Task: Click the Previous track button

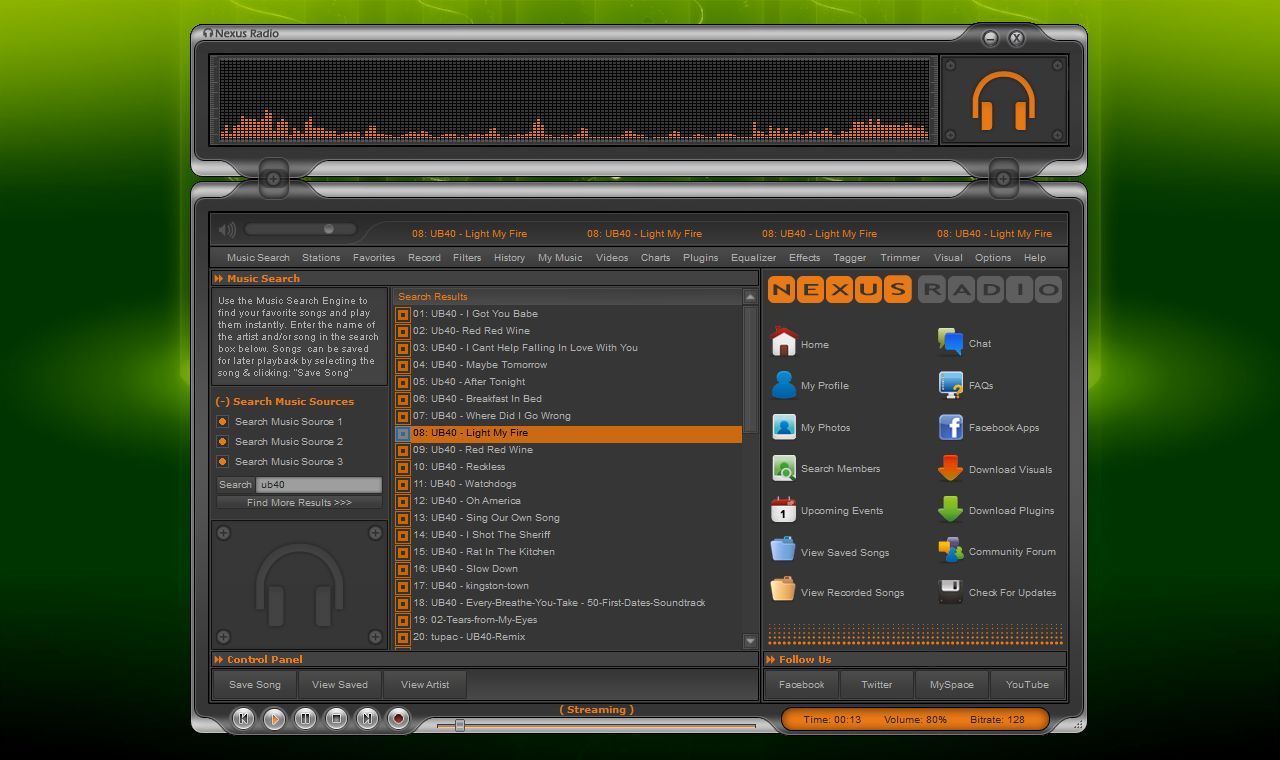Action: point(243,718)
